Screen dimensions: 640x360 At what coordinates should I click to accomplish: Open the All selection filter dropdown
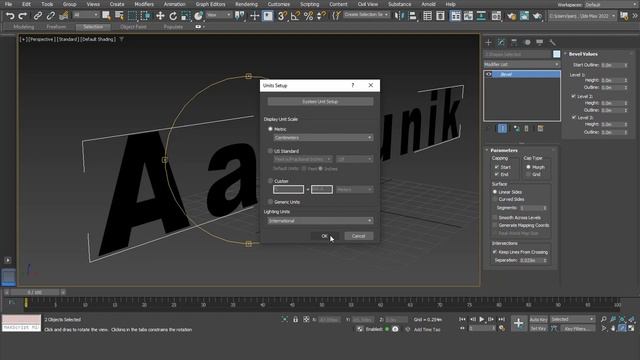(86, 15)
